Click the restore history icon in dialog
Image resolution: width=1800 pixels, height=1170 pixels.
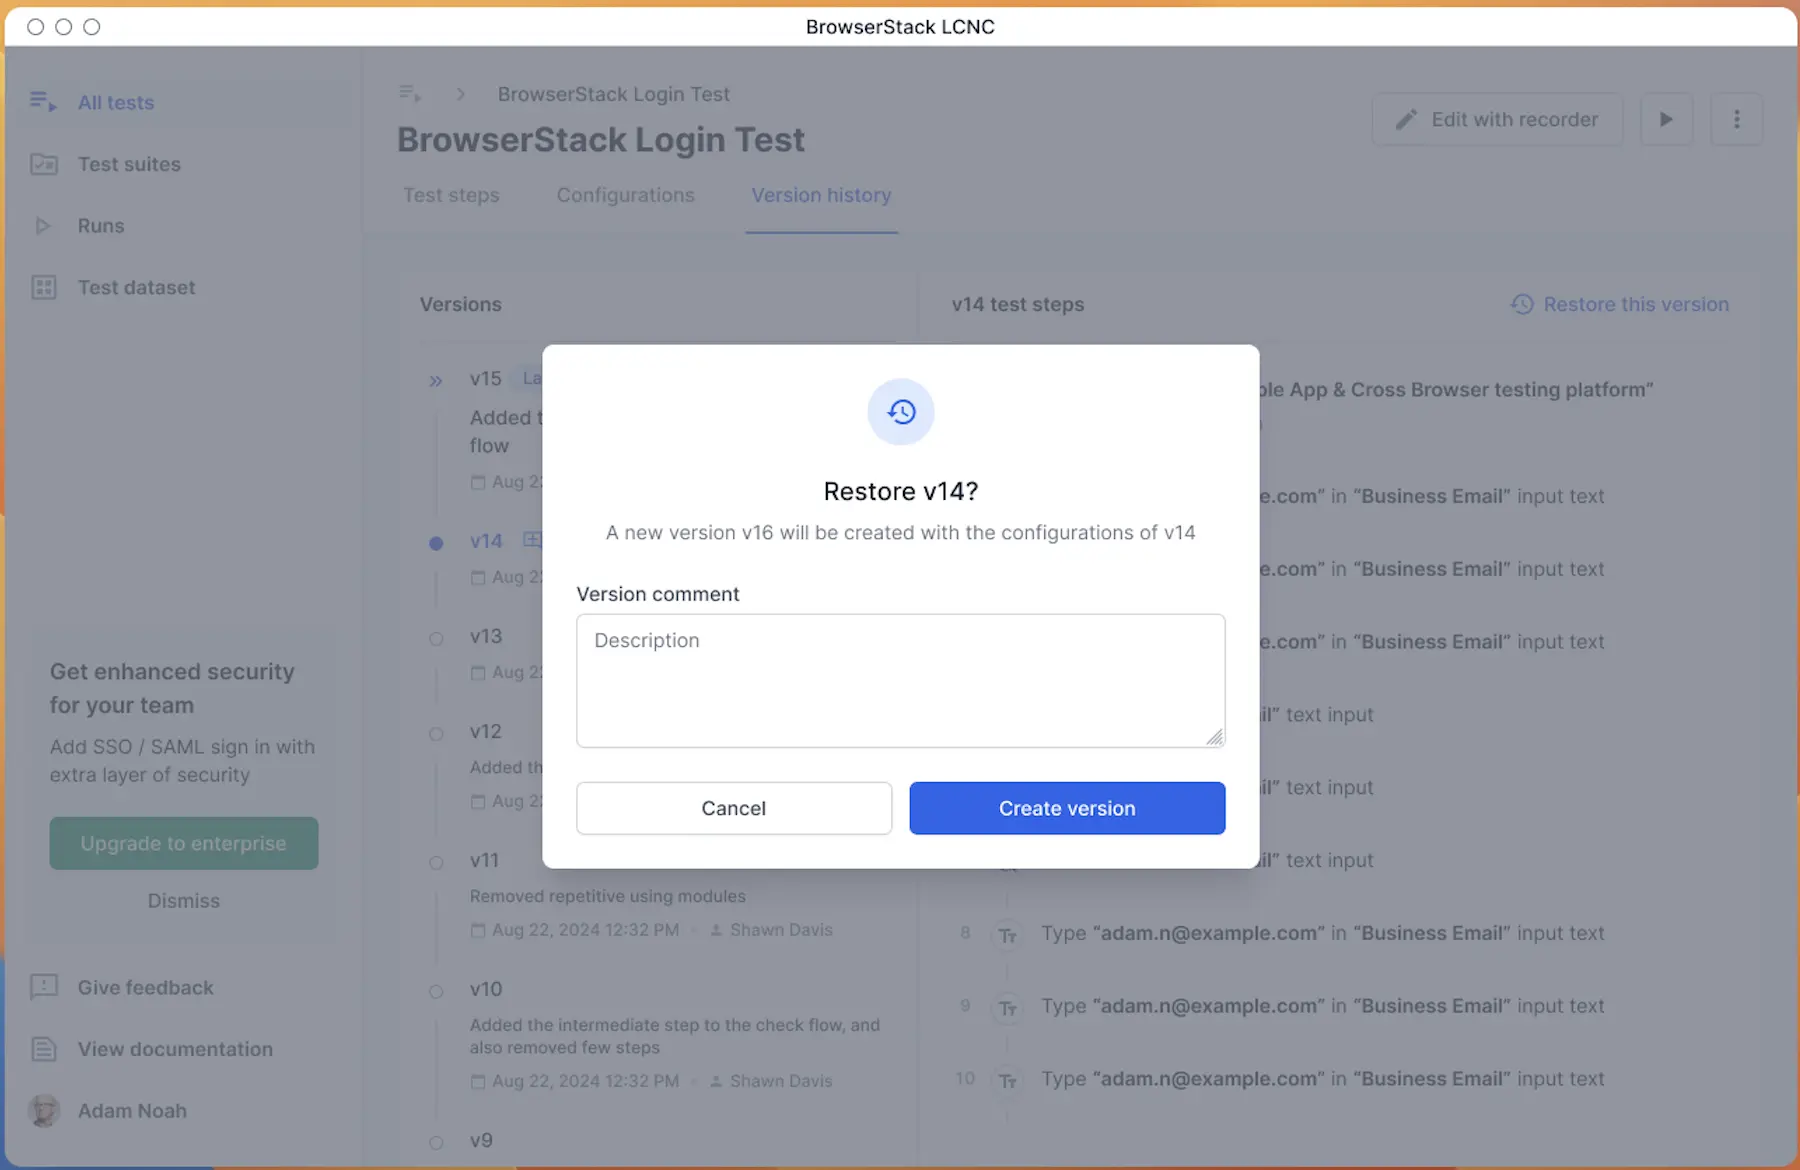pyautogui.click(x=901, y=412)
